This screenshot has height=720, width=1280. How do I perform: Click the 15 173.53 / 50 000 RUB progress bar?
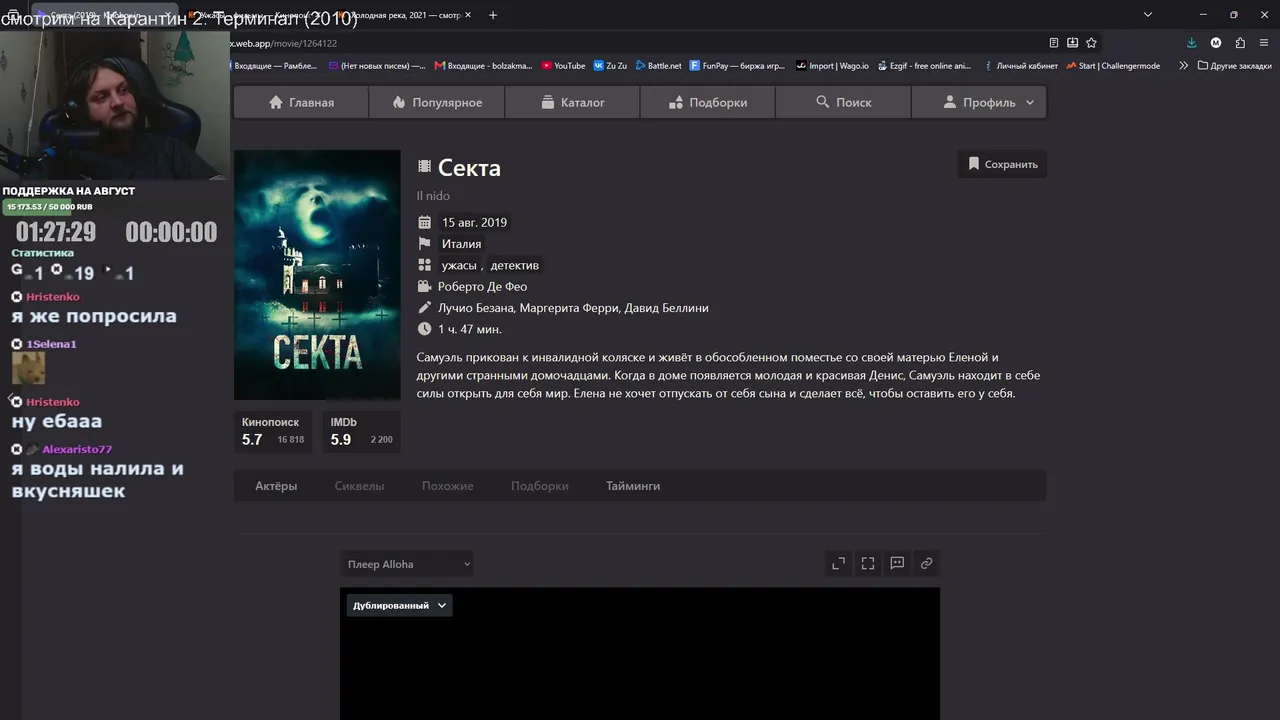(49, 207)
